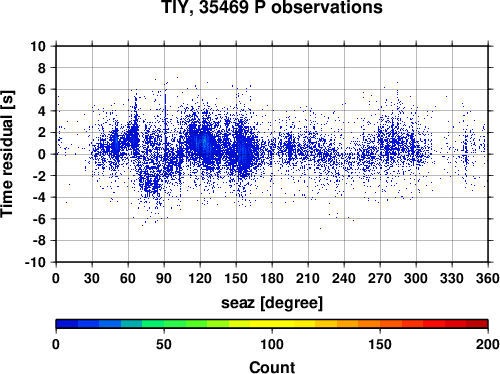Click the x-axis tick label '120'
The image size is (500, 374).
[200, 278]
